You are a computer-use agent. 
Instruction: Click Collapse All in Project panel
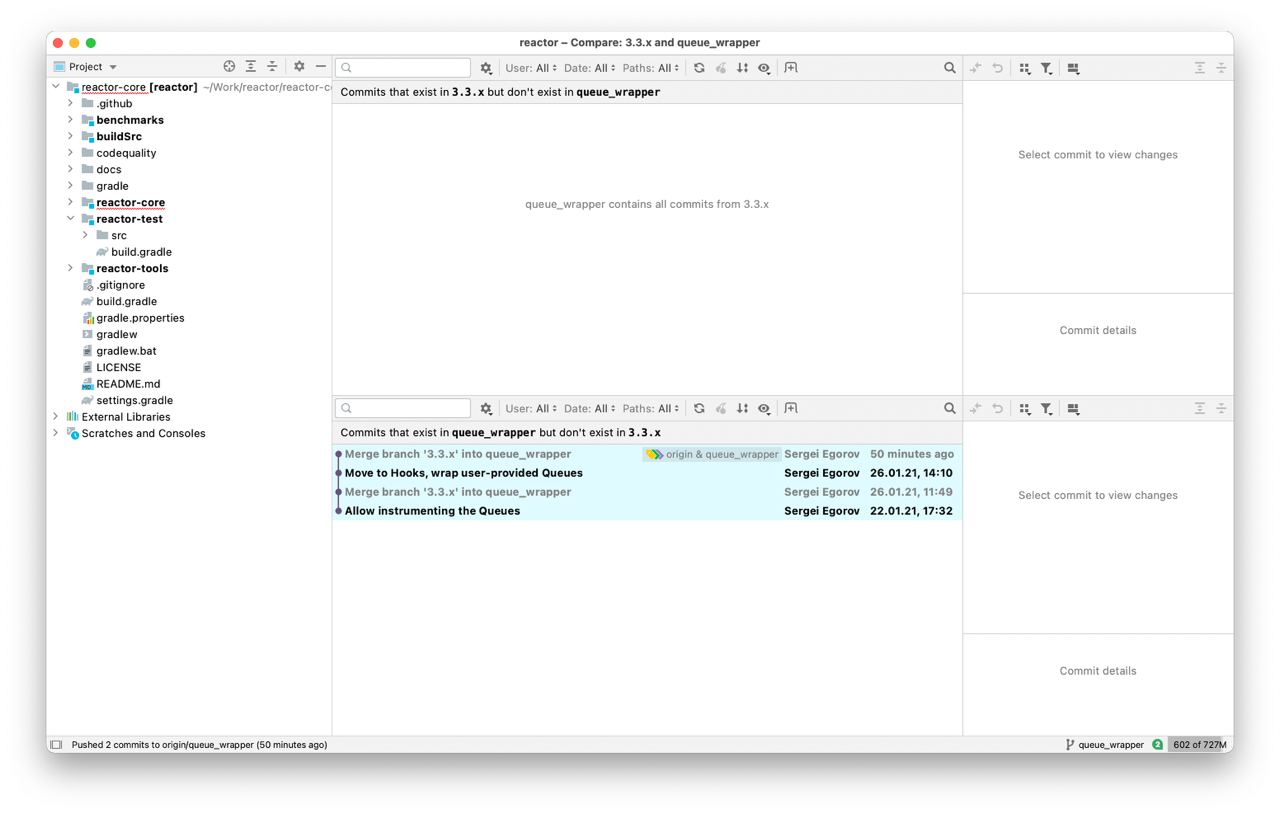pos(272,67)
